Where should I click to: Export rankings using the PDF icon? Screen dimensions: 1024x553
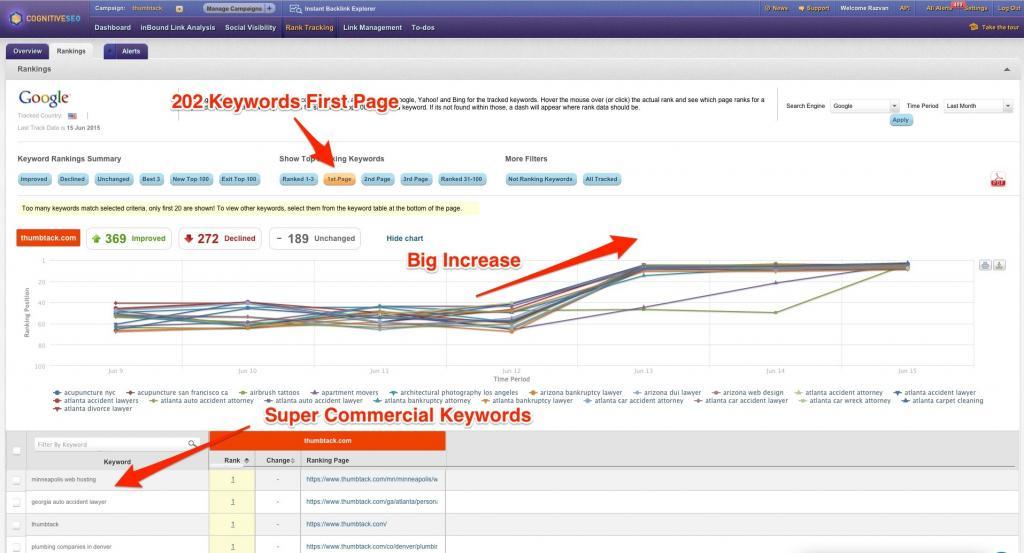tap(997, 180)
